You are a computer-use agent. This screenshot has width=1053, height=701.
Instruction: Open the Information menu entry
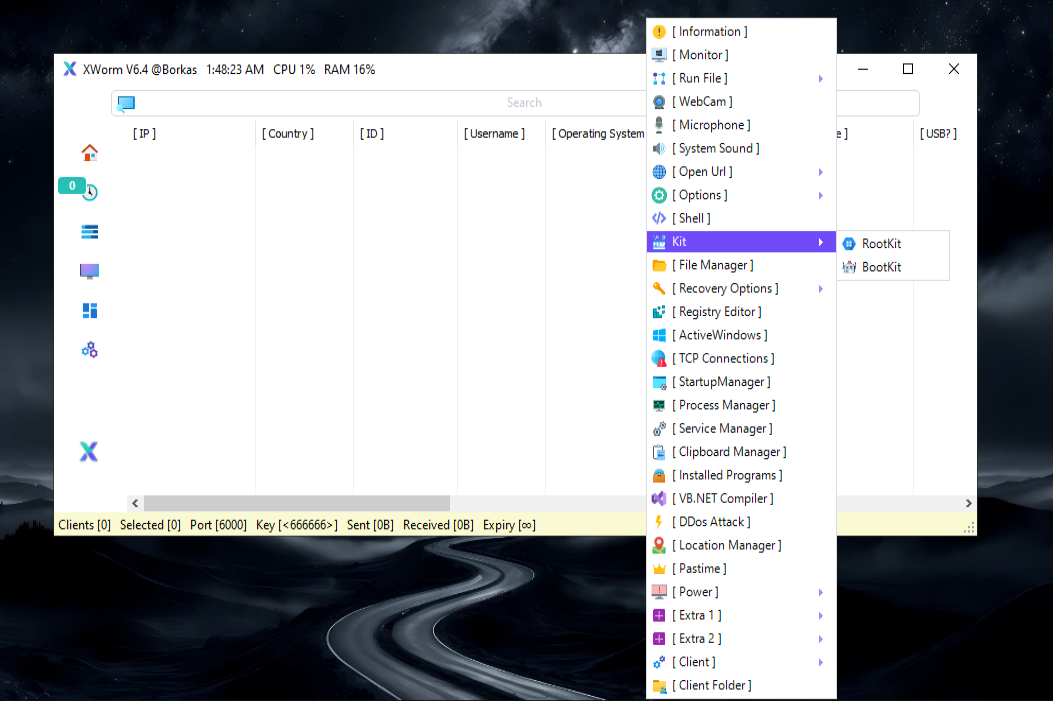tap(709, 32)
